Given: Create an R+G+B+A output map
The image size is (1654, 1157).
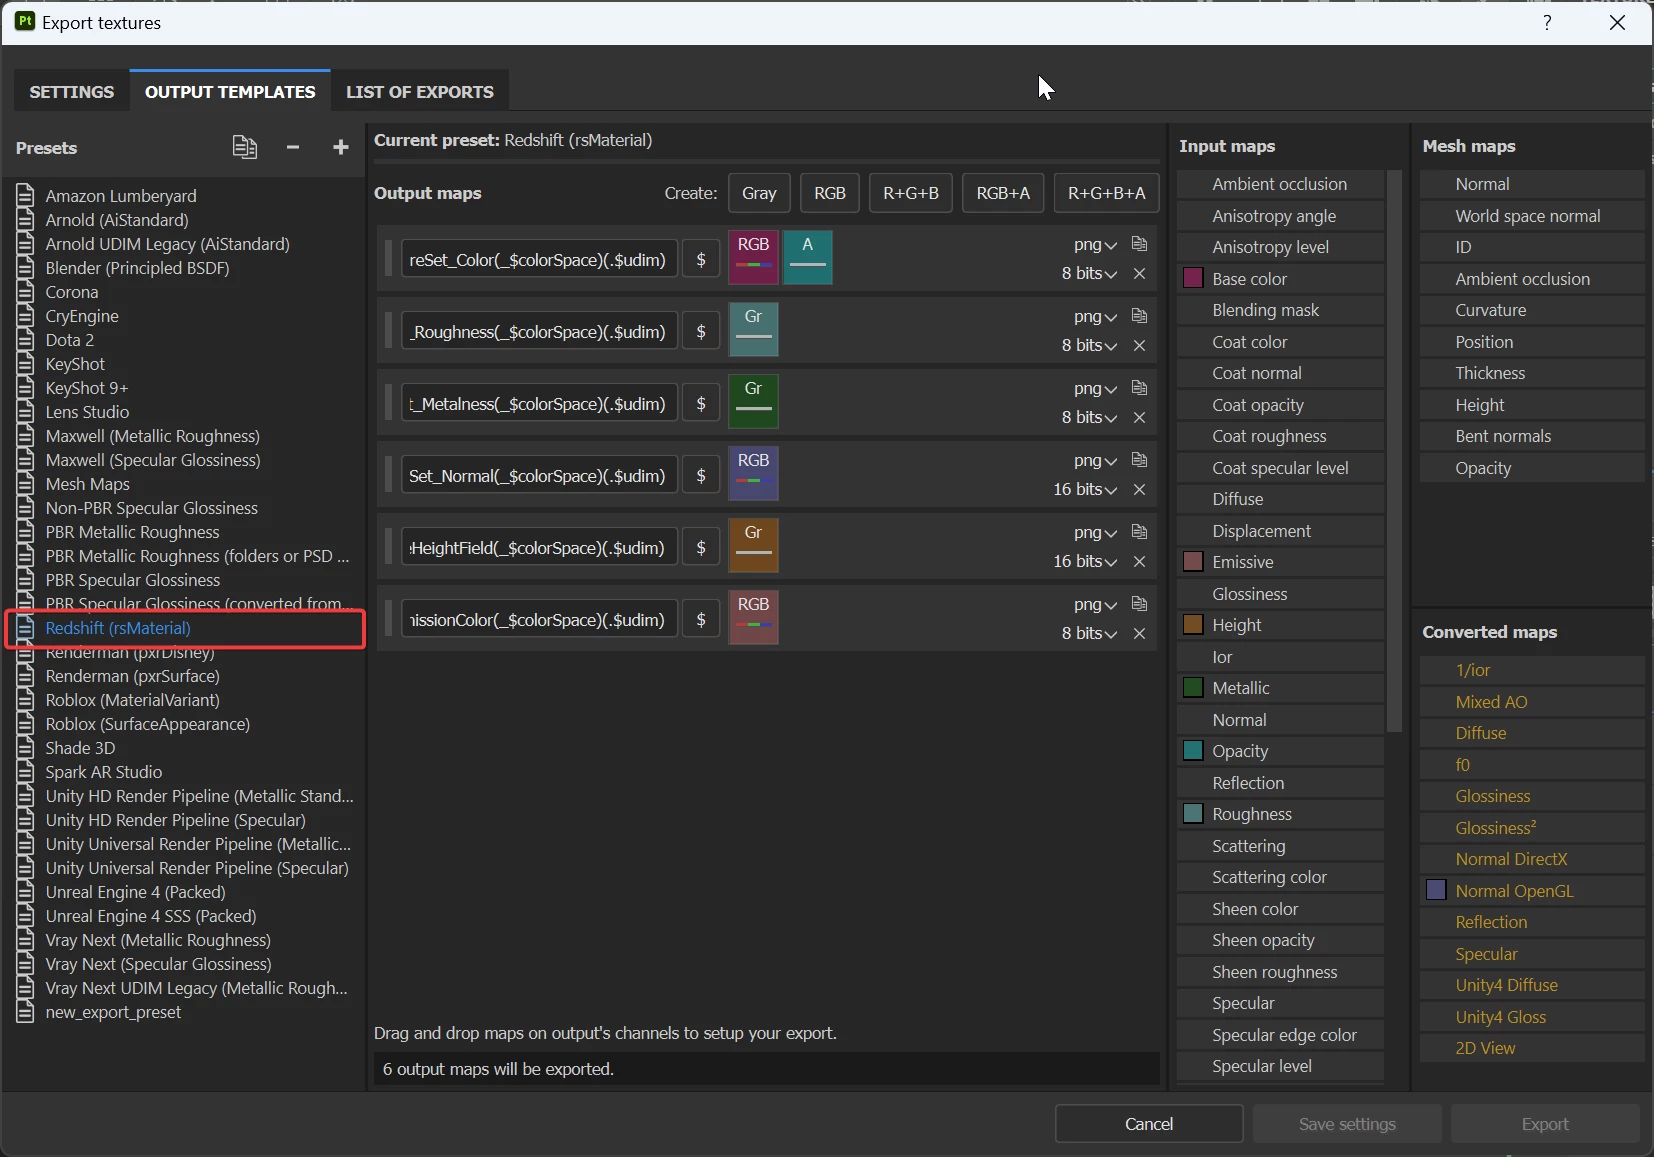Looking at the screenshot, I should 1107,193.
